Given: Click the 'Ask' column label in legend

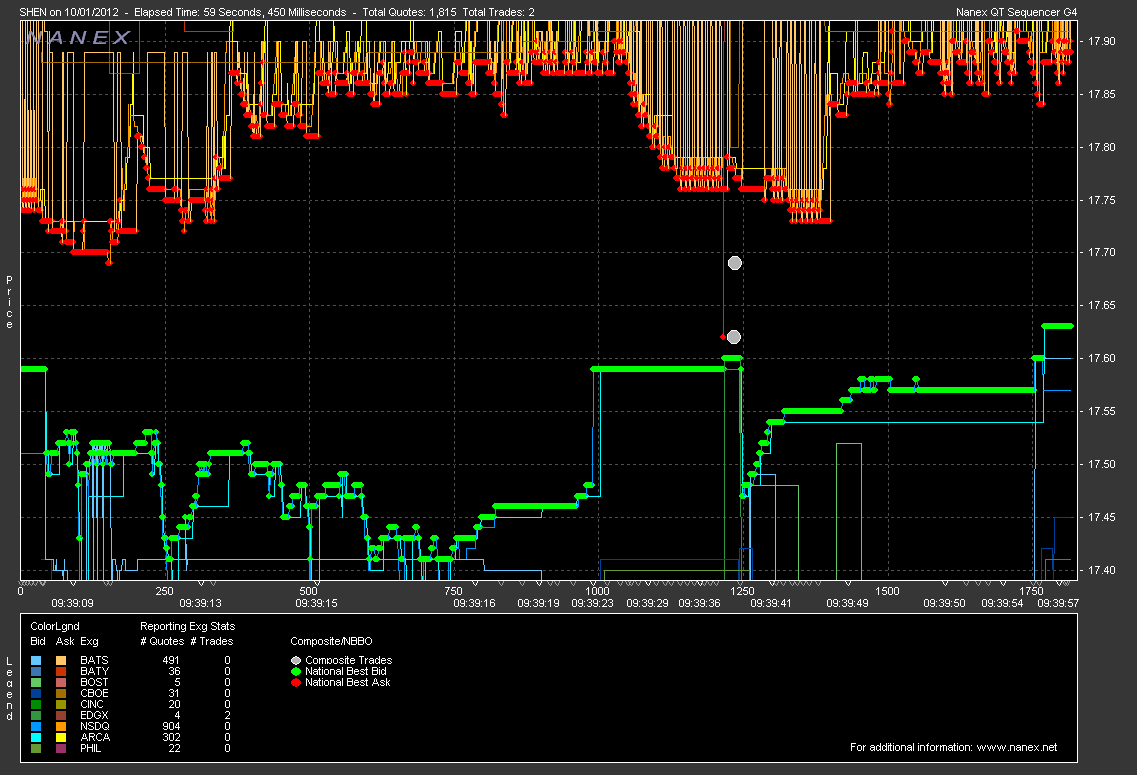Looking at the screenshot, I should (65, 642).
